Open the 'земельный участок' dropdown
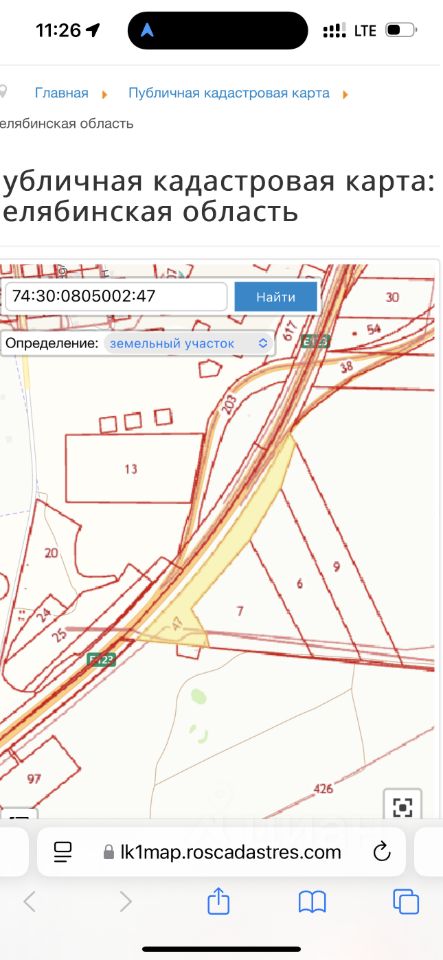This screenshot has width=443, height=960. (189, 343)
